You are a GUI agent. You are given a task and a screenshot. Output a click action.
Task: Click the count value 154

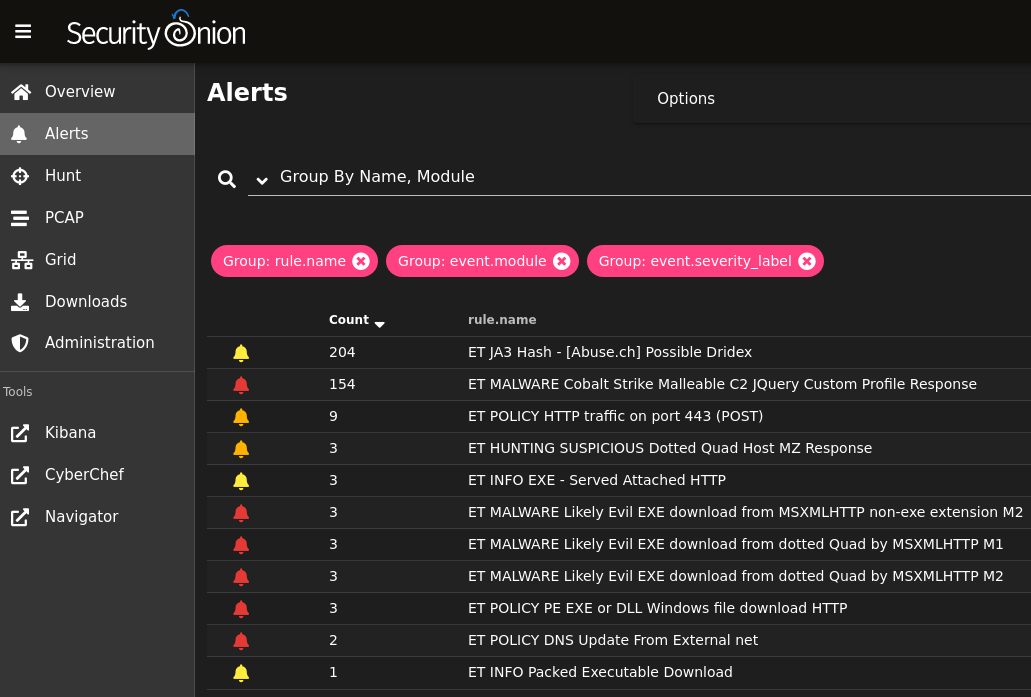342,385
